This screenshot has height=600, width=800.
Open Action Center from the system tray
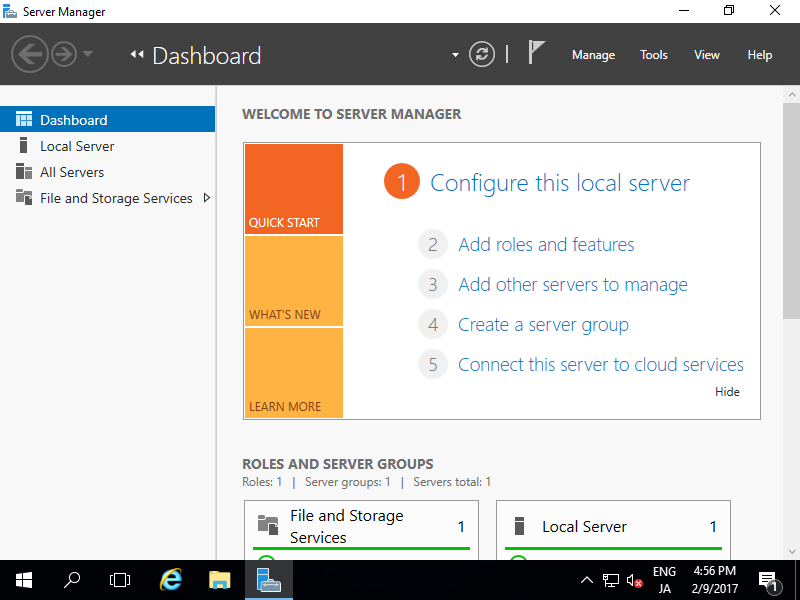pyautogui.click(x=770, y=580)
